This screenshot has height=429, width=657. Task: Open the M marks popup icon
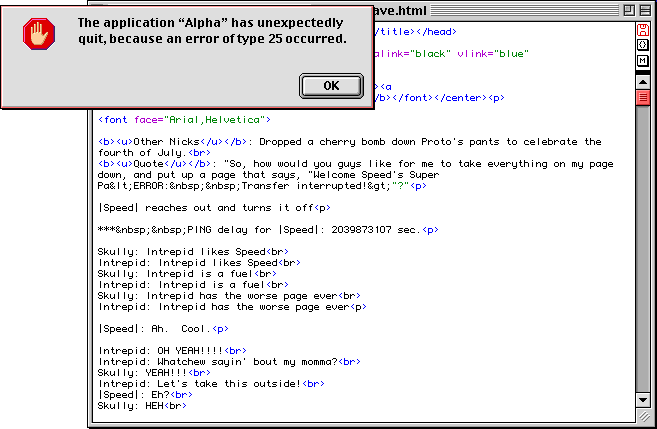tap(643, 62)
